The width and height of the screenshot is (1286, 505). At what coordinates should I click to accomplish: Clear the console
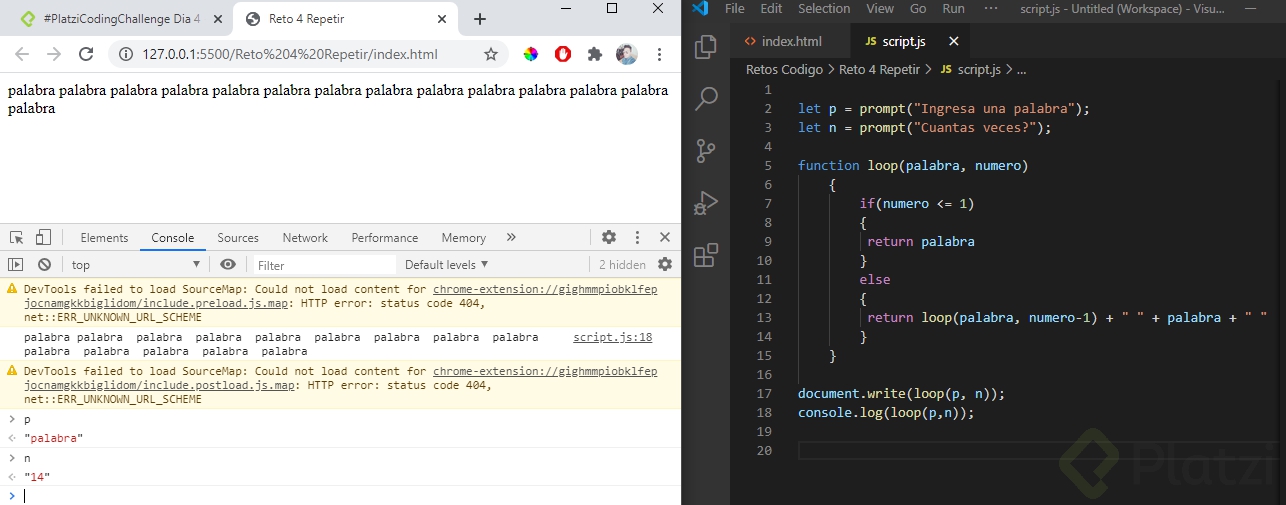coord(44,265)
